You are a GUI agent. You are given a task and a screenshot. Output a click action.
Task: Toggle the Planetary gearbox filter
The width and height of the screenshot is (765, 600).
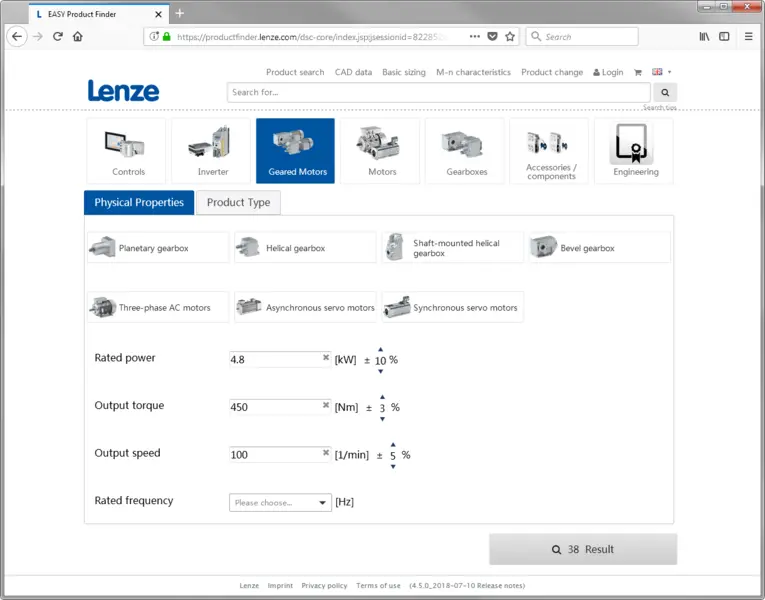pyautogui.click(x=158, y=248)
